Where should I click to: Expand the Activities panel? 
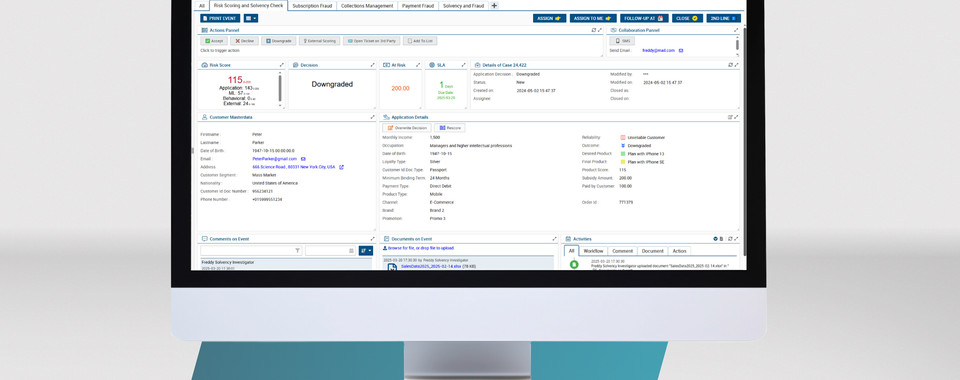pyautogui.click(x=737, y=239)
